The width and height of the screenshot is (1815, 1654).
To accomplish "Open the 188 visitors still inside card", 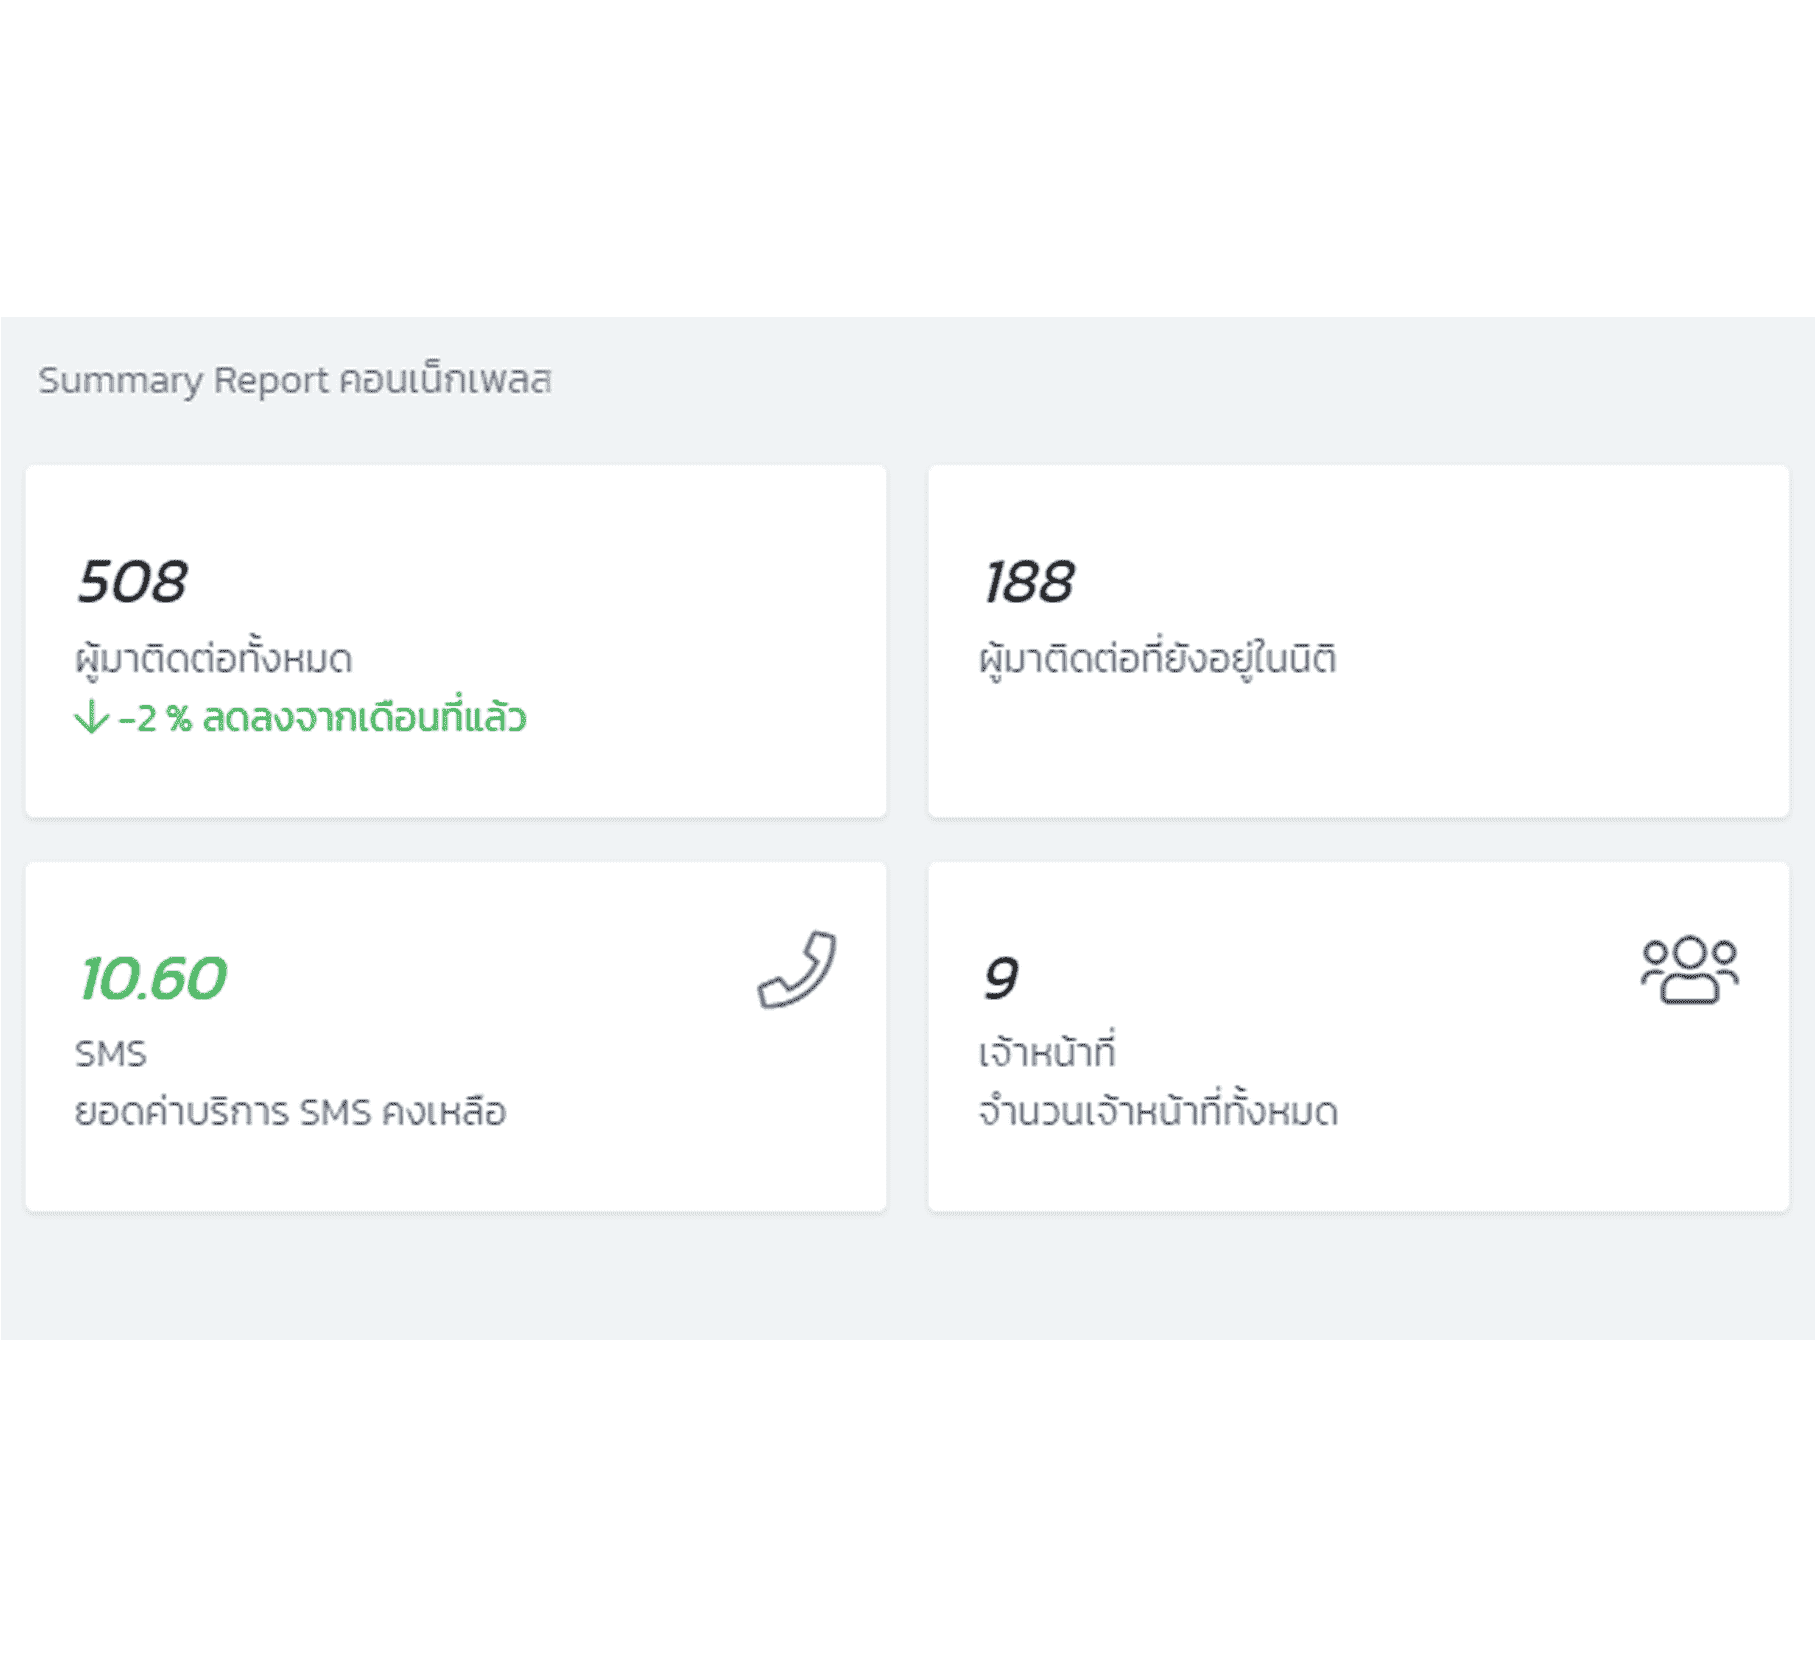I will tap(1358, 641).
